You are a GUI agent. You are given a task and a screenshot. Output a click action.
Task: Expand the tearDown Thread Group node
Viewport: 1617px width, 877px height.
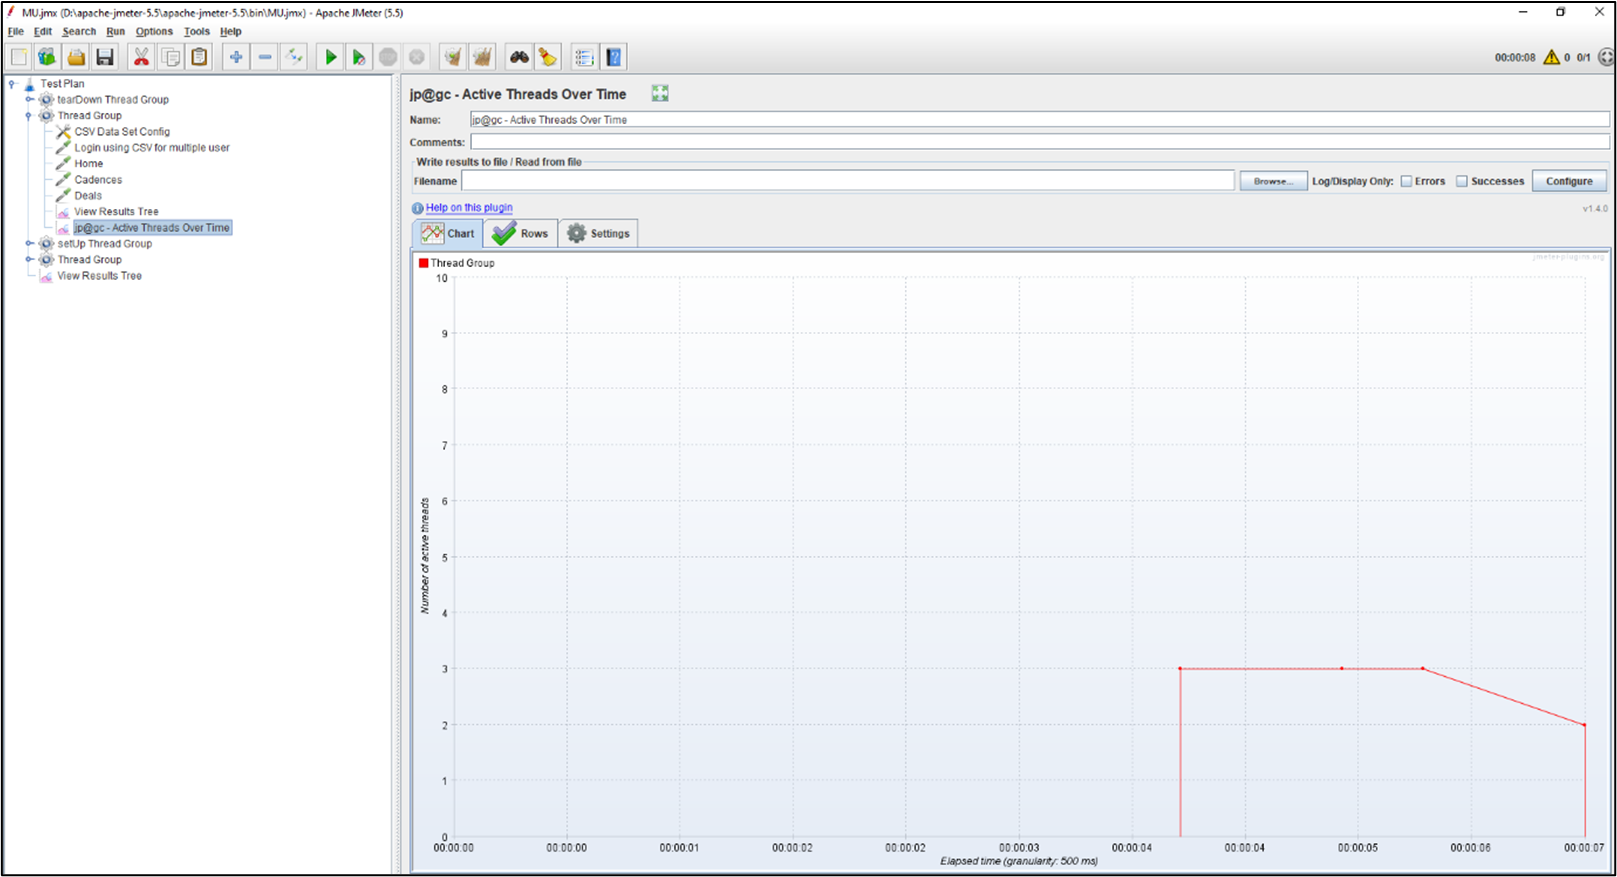(29, 100)
